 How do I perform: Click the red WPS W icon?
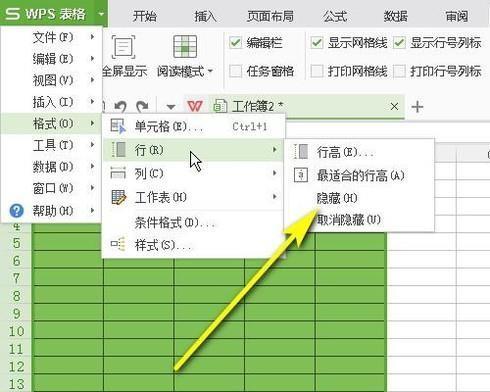click(x=195, y=107)
